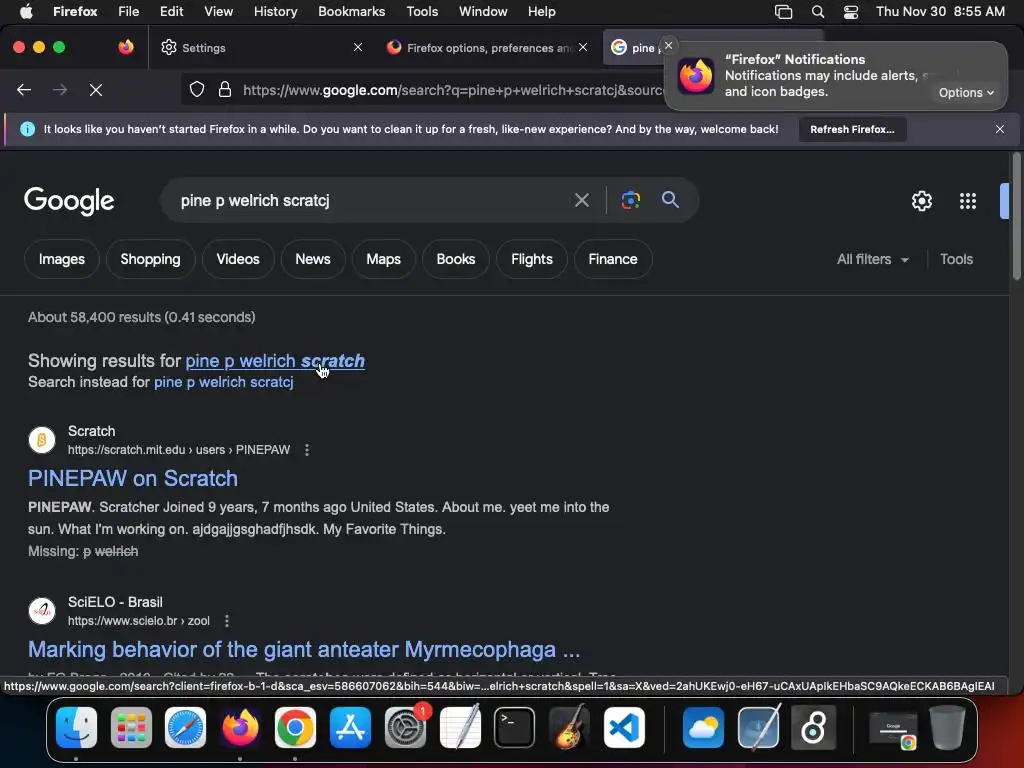Focus the URL address bar
Screen dimensions: 1024x768
451,90
